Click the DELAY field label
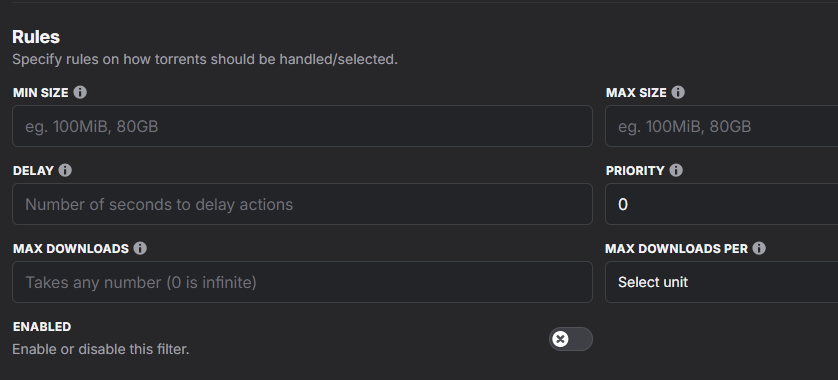 tap(33, 171)
